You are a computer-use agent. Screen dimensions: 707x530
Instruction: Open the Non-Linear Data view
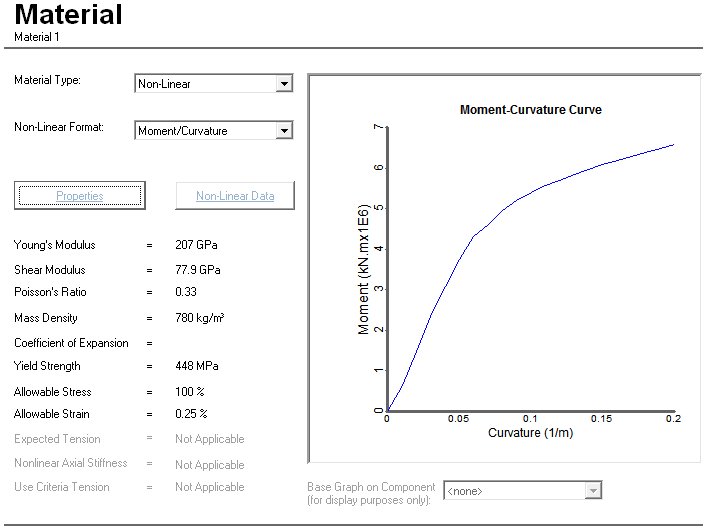click(235, 196)
